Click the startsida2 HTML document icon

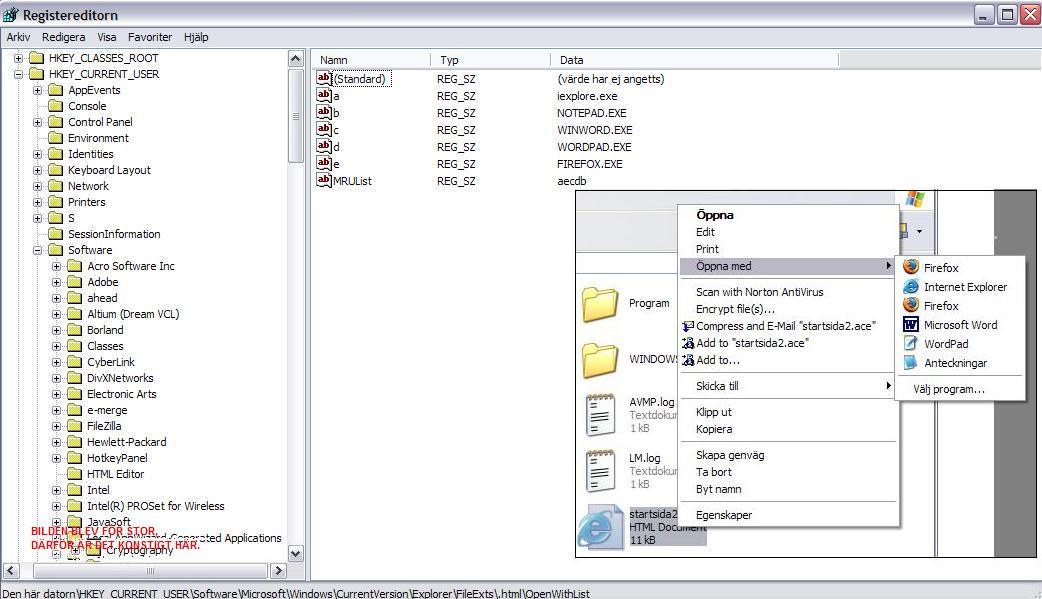(x=600, y=527)
